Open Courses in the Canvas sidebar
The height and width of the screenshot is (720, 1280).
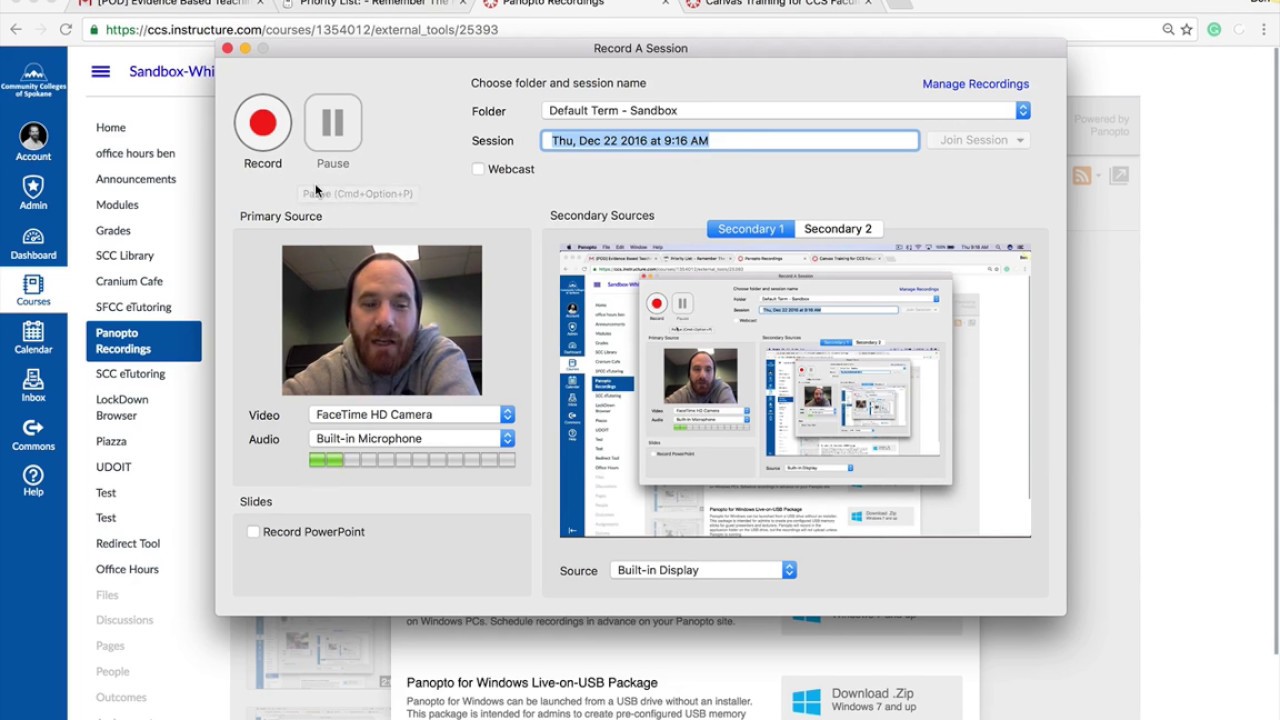coord(33,291)
